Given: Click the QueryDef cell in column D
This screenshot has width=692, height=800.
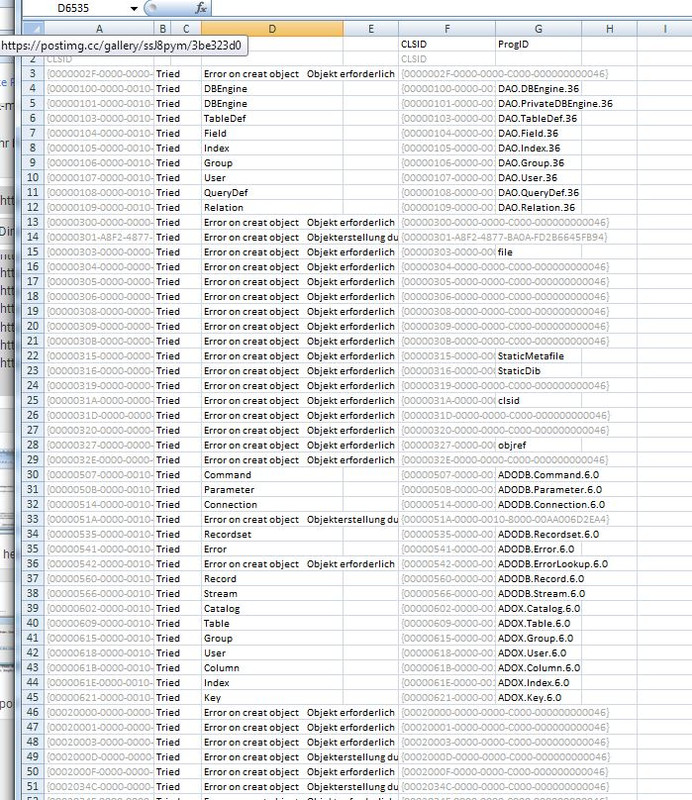Looking at the screenshot, I should (x=272, y=193).
